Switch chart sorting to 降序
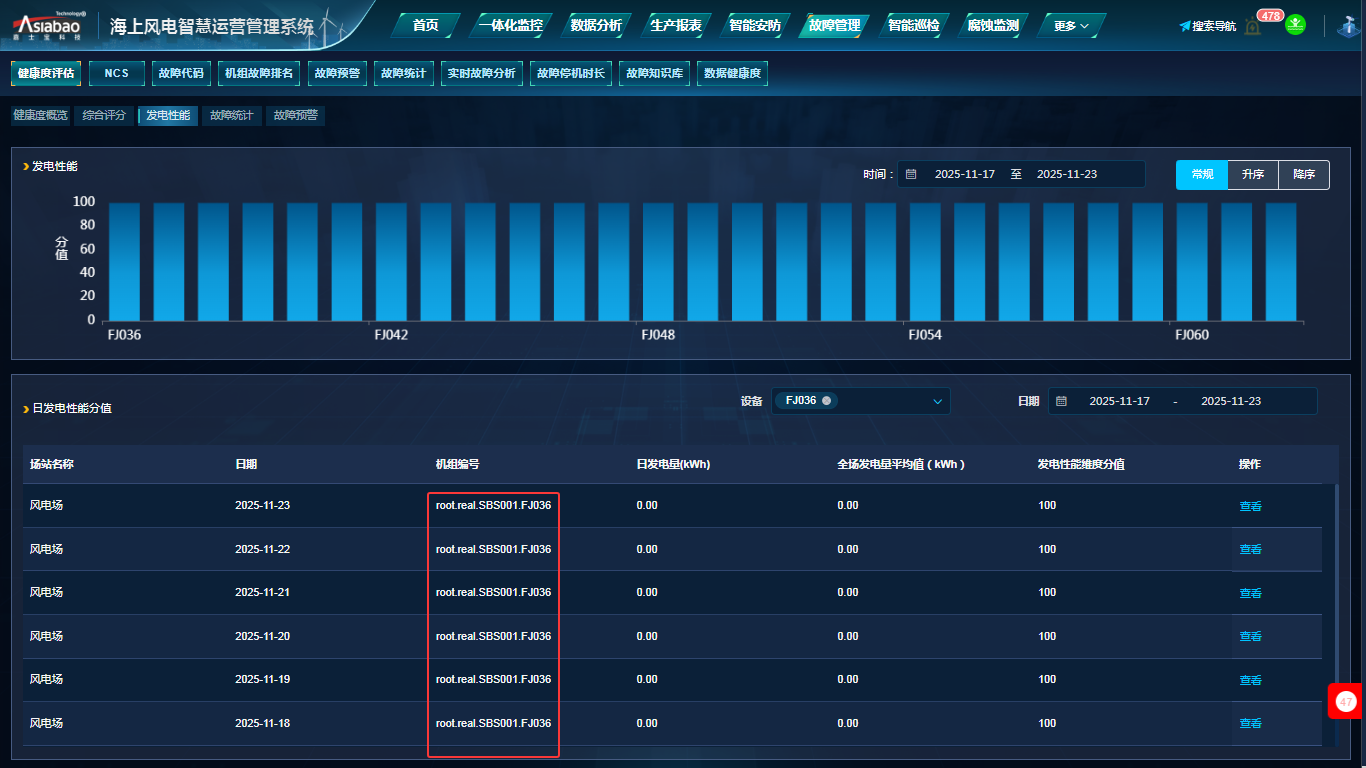Viewport: 1366px width, 768px height. click(1304, 174)
